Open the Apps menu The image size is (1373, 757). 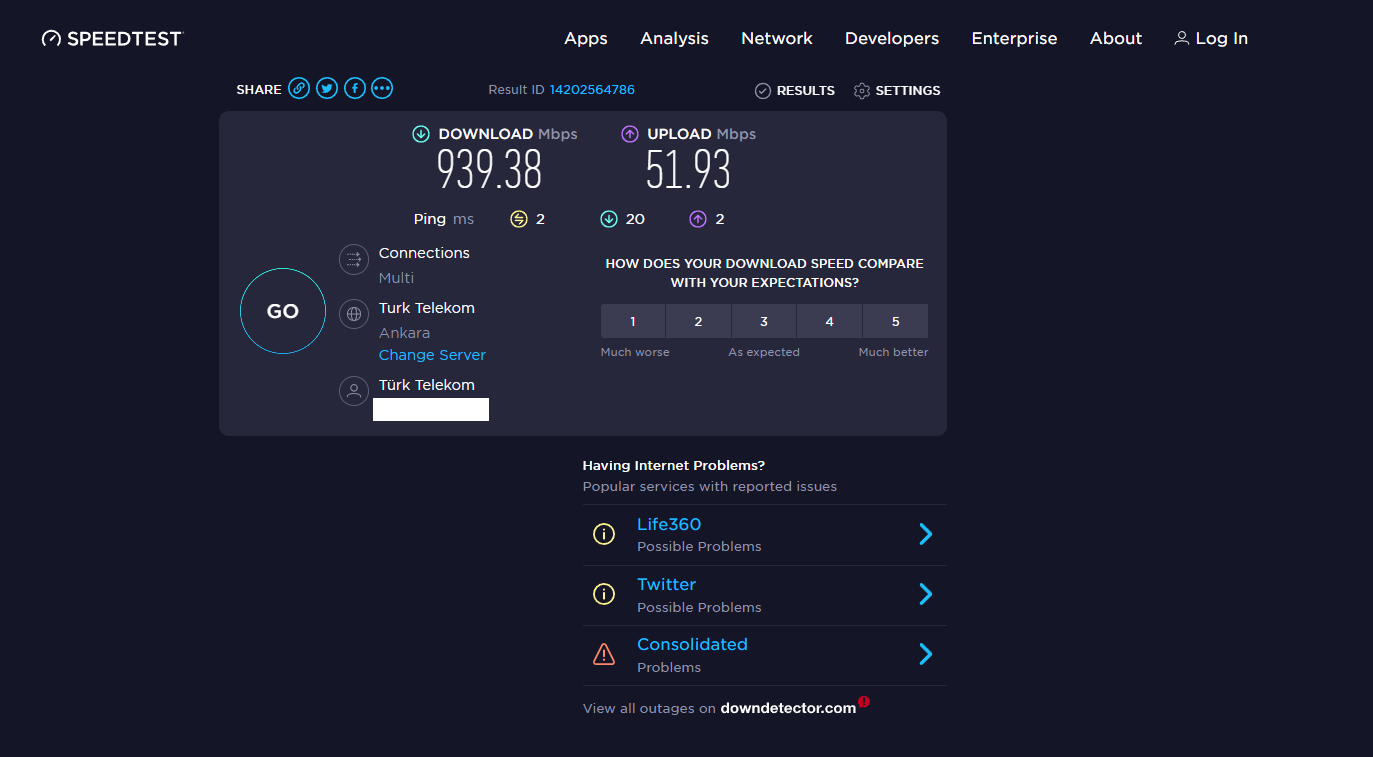coord(586,39)
